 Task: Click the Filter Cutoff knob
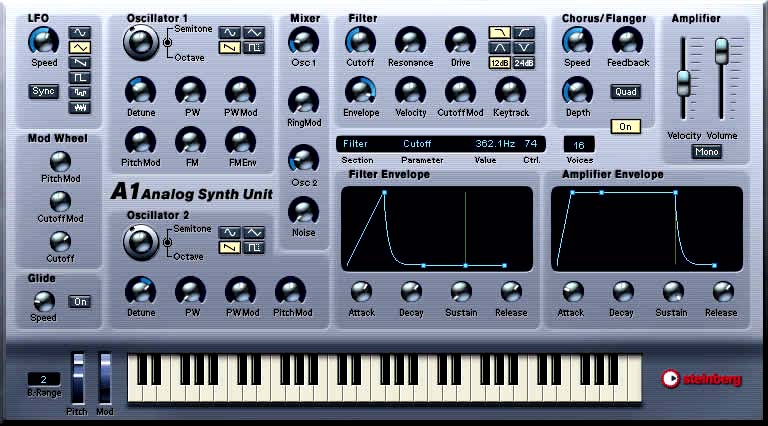pos(361,40)
